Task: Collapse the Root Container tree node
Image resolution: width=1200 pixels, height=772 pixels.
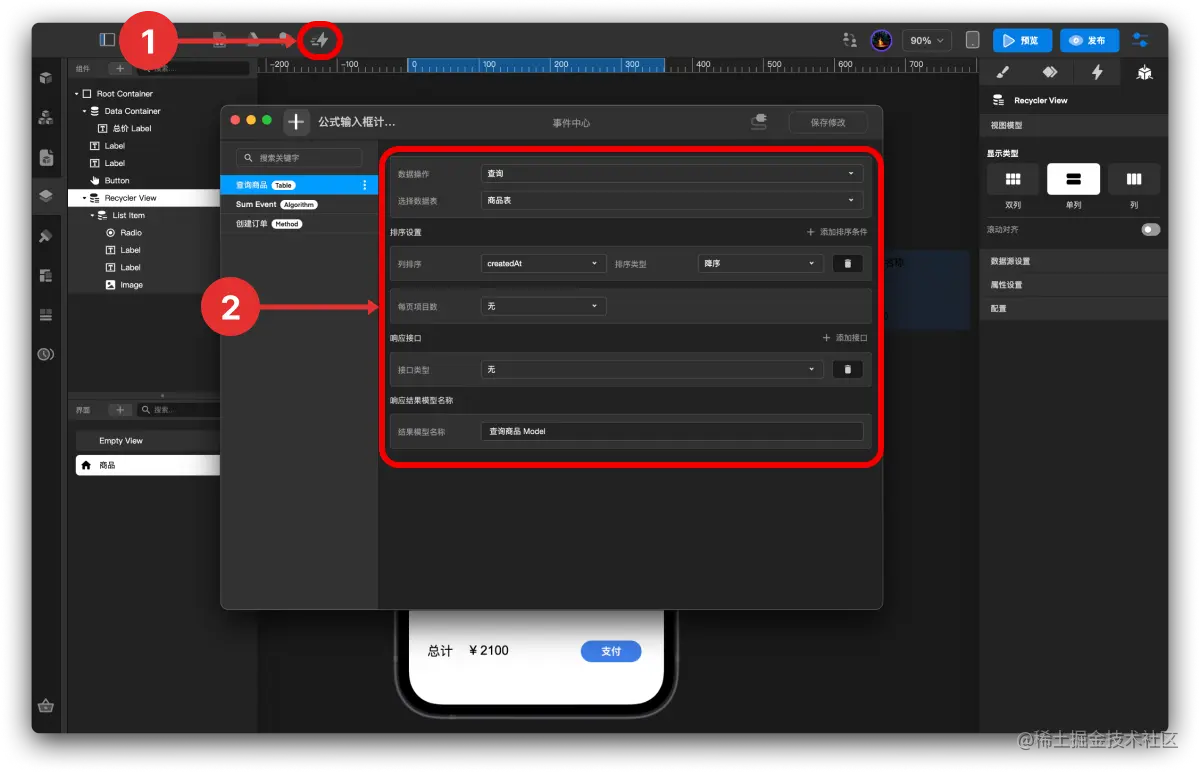Action: tap(76, 93)
